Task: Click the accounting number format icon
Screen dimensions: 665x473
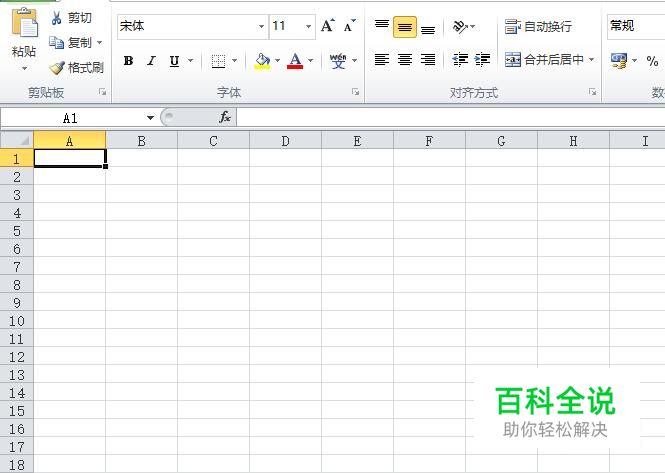Action: [619, 61]
